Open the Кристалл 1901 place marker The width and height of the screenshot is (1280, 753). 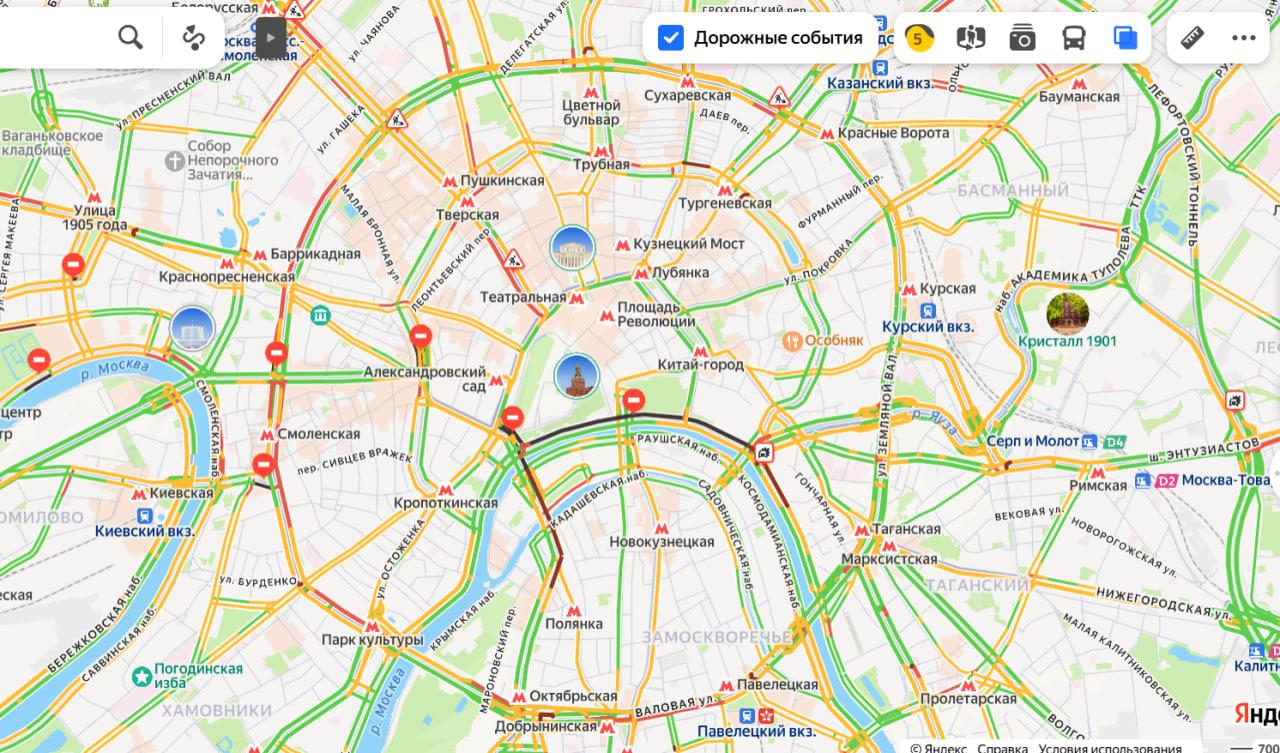pyautogui.click(x=1067, y=313)
